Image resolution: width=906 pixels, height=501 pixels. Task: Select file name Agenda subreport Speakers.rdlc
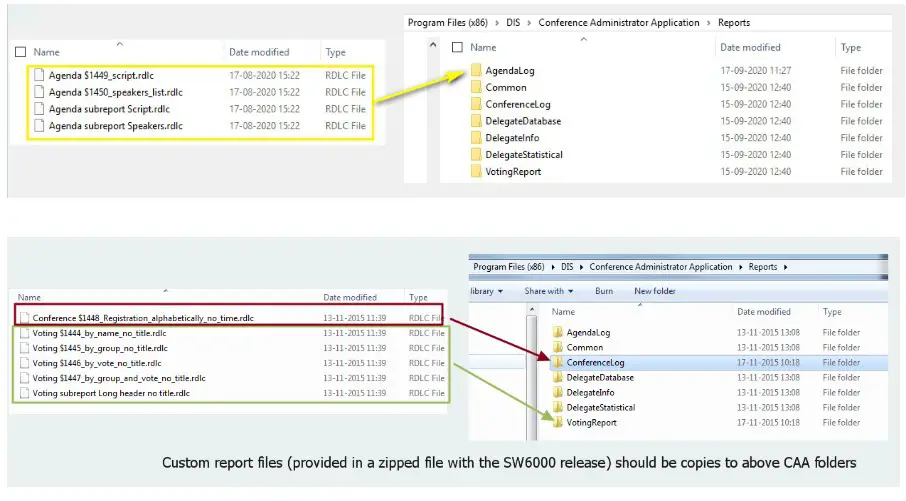(x=116, y=125)
